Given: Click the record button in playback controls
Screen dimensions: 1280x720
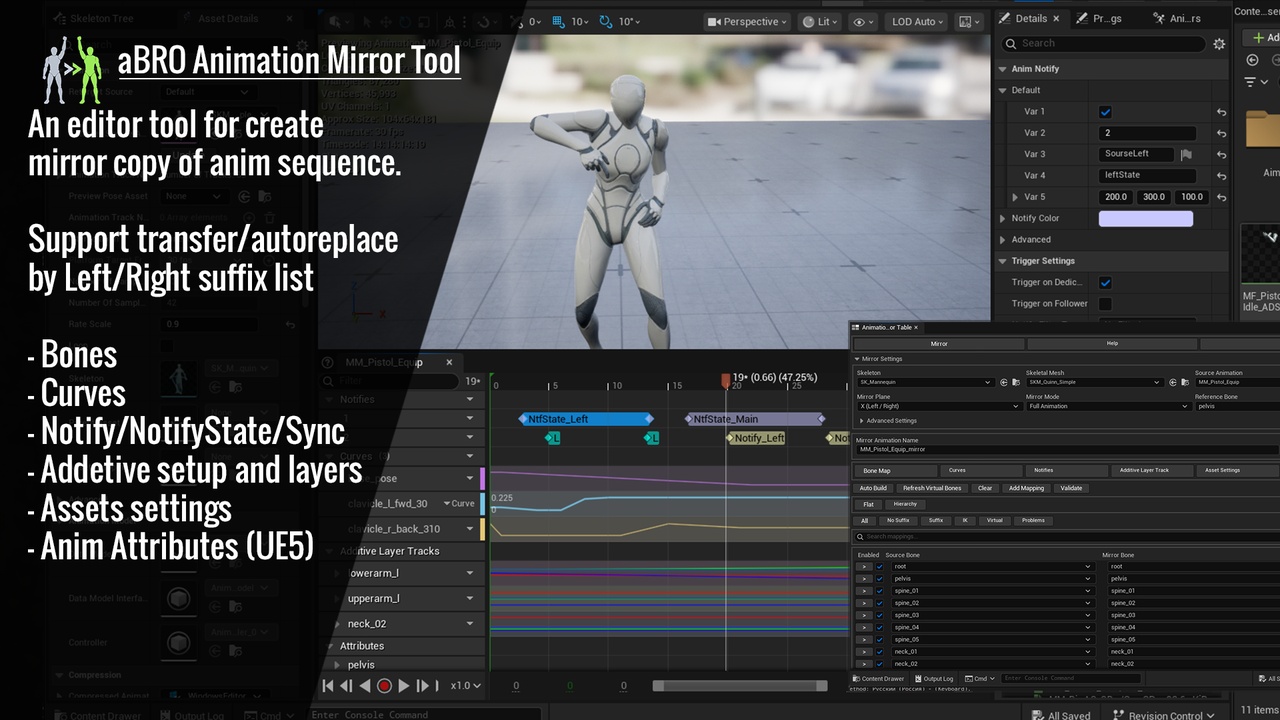Looking at the screenshot, I should coord(384,686).
